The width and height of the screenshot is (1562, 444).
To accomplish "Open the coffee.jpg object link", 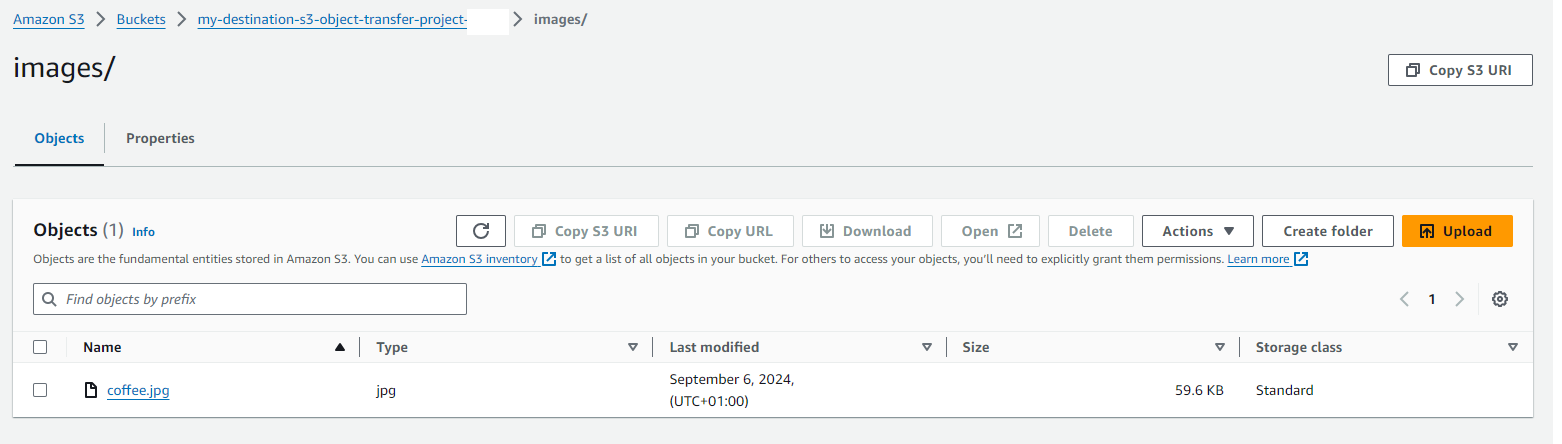I will [x=138, y=390].
